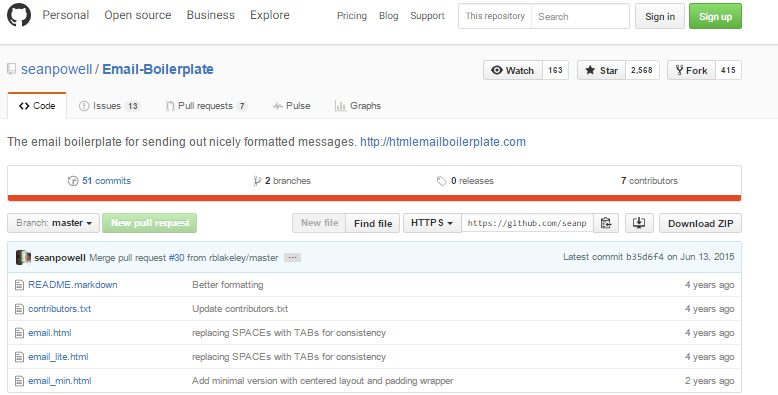
Task: Open the email_min.html file
Action: pyautogui.click(x=60, y=381)
